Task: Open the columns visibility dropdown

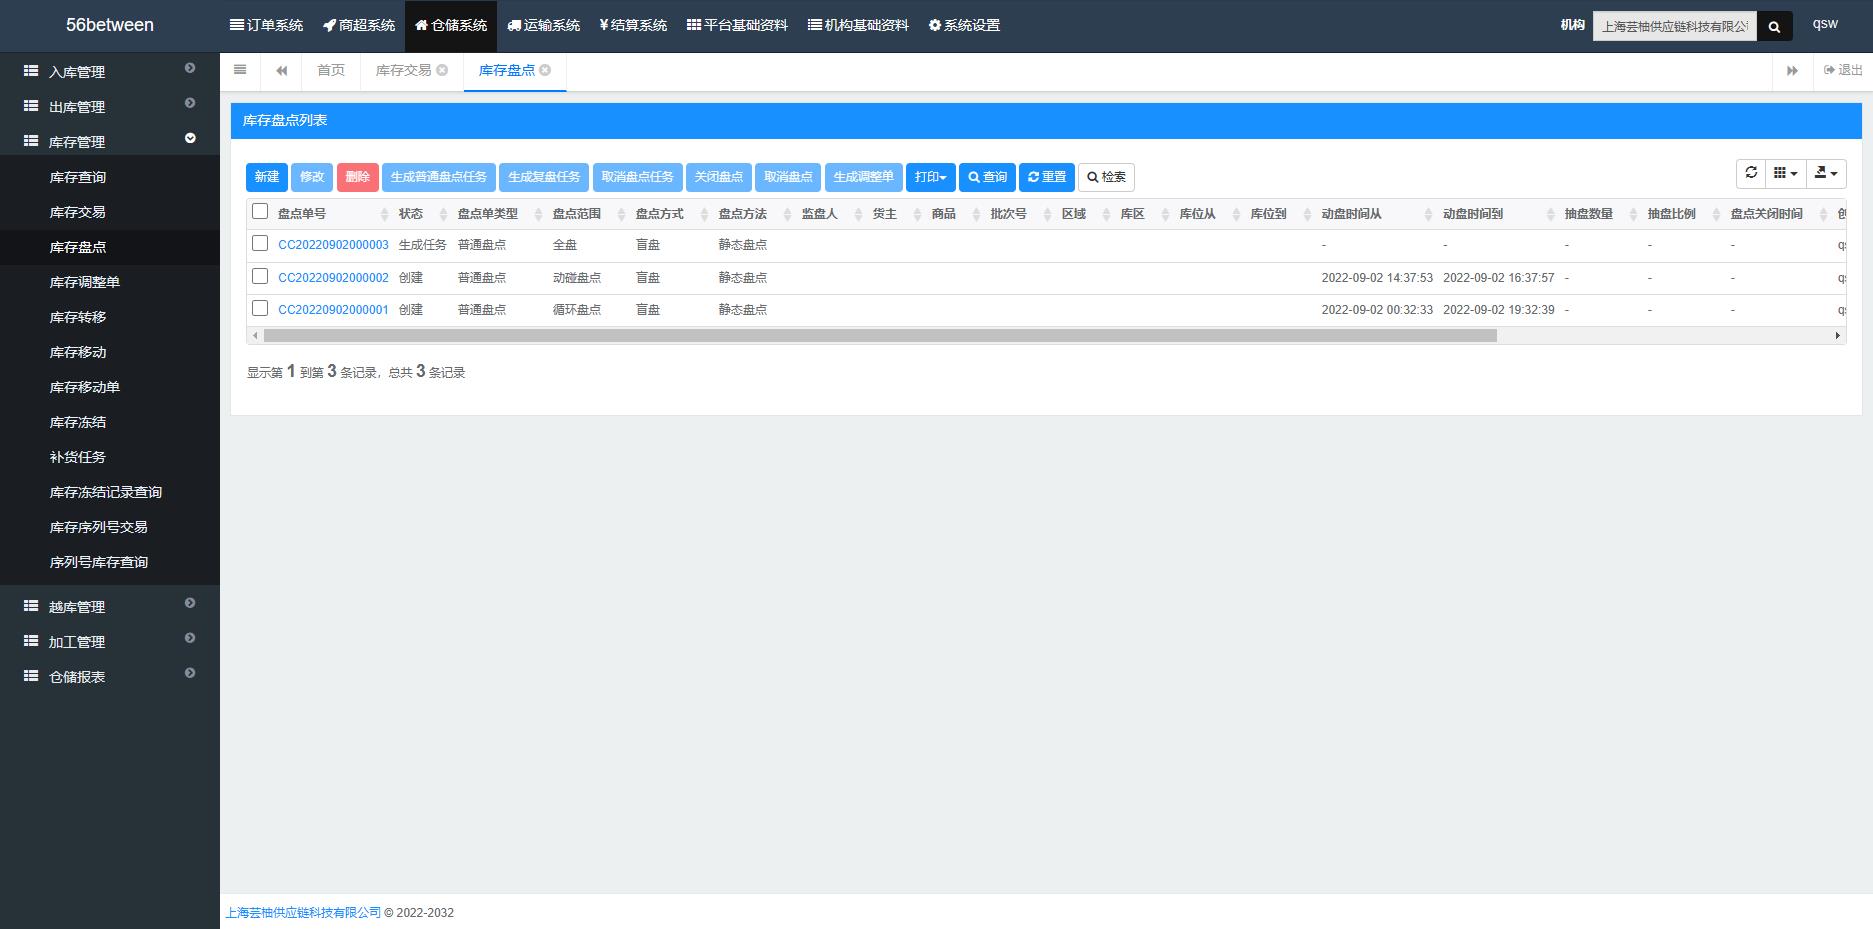Action: click(x=1786, y=173)
